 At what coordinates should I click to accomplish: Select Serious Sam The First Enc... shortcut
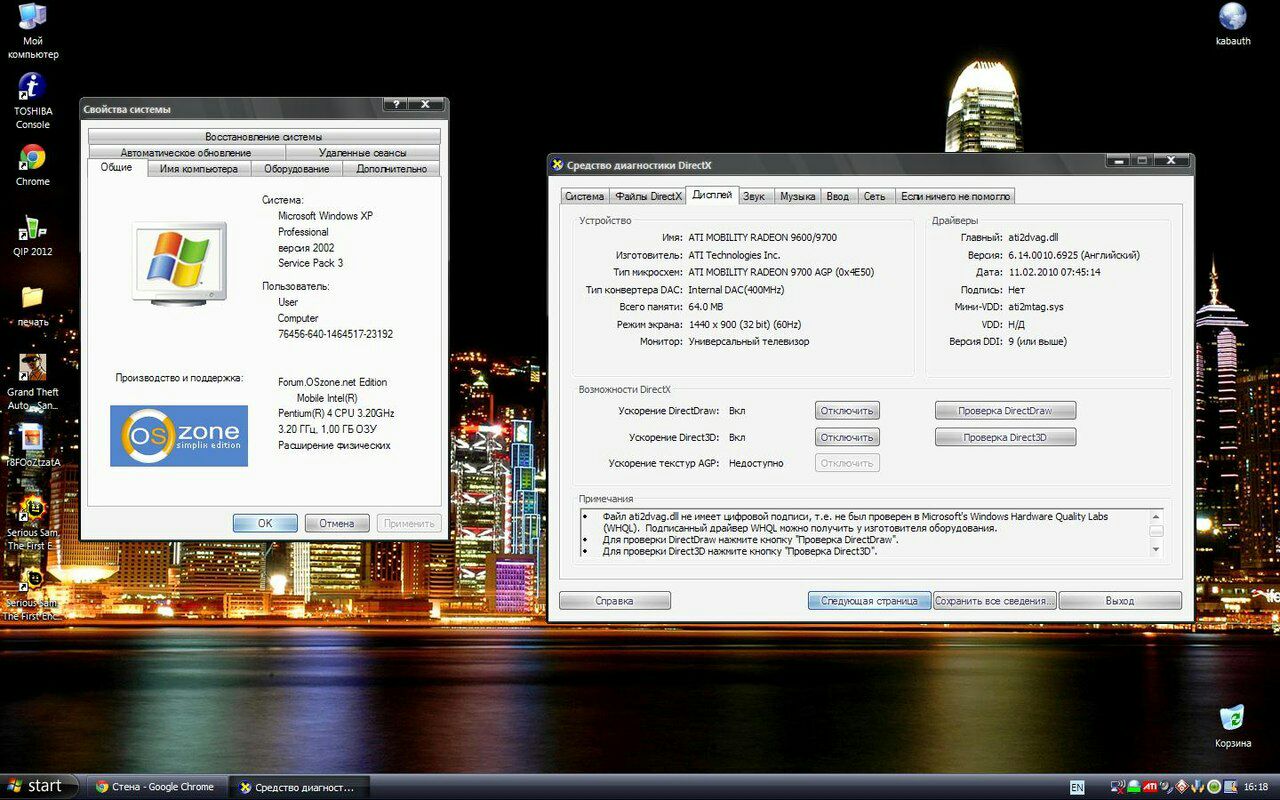pyautogui.click(x=33, y=594)
